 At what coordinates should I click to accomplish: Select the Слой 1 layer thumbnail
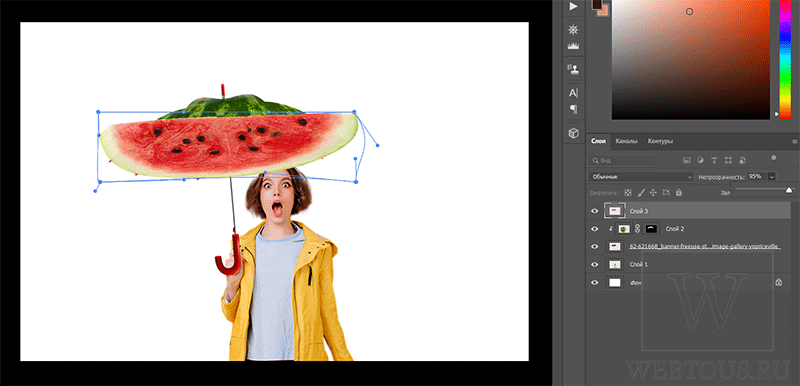click(x=615, y=264)
